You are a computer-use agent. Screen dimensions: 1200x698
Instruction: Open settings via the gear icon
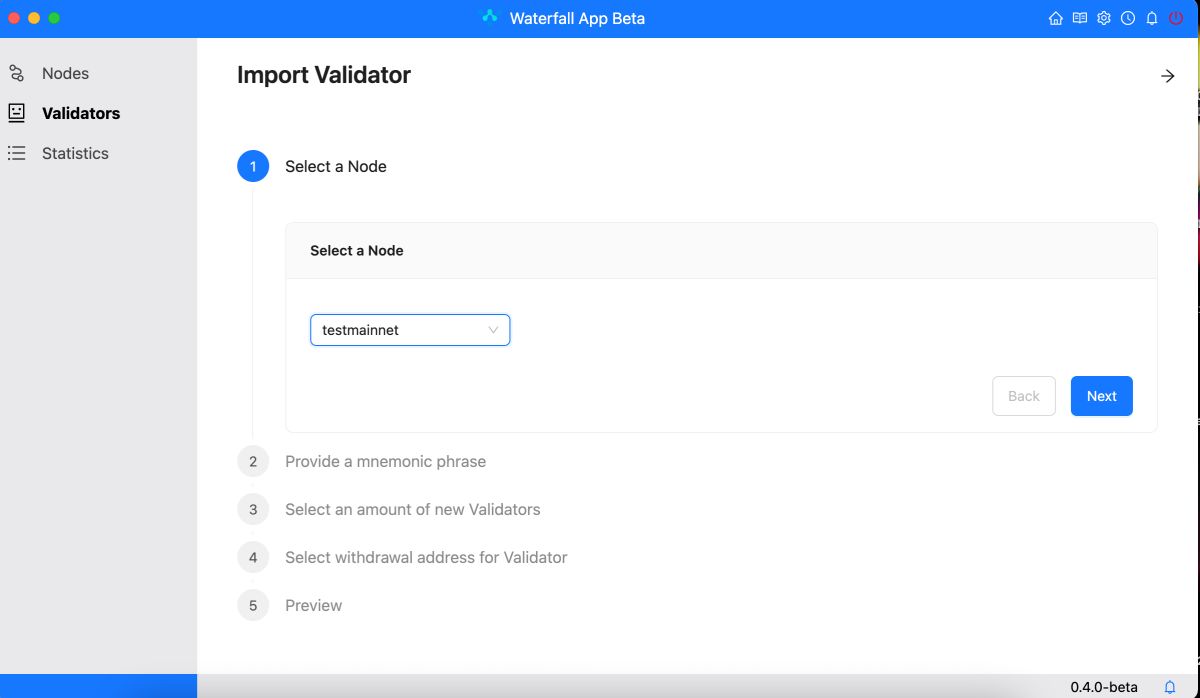pos(1104,18)
